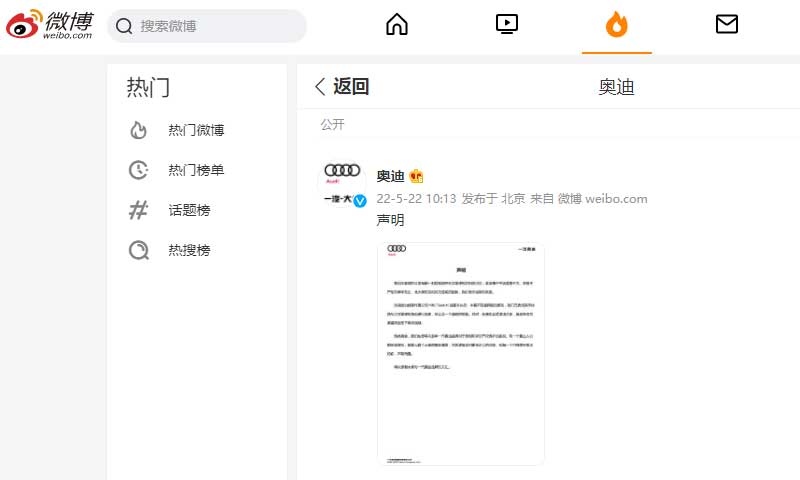Open the video play screen icon

[507, 24]
